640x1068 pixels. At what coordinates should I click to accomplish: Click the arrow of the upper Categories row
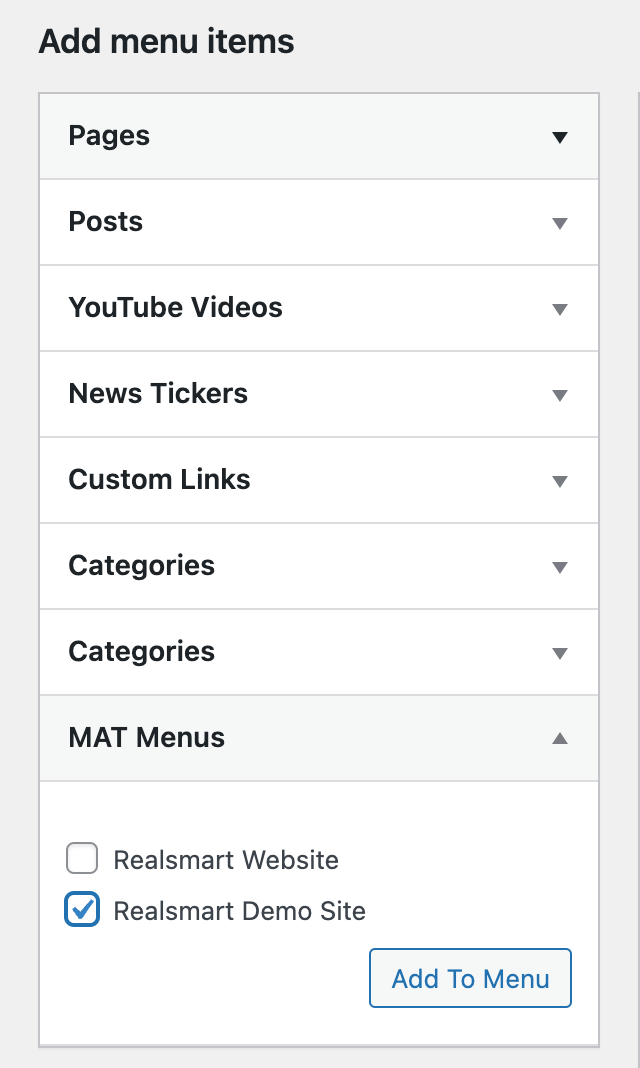coord(560,567)
